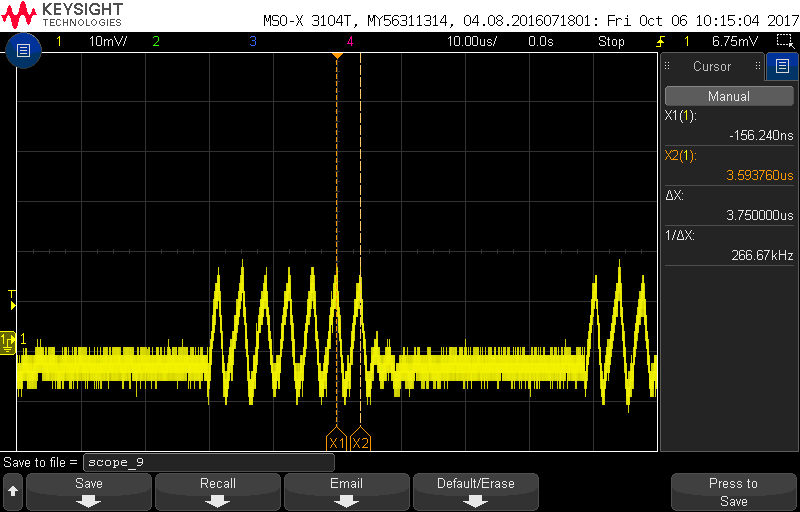
Task: Click the orange trigger position triangle marker
Action: coord(336,56)
